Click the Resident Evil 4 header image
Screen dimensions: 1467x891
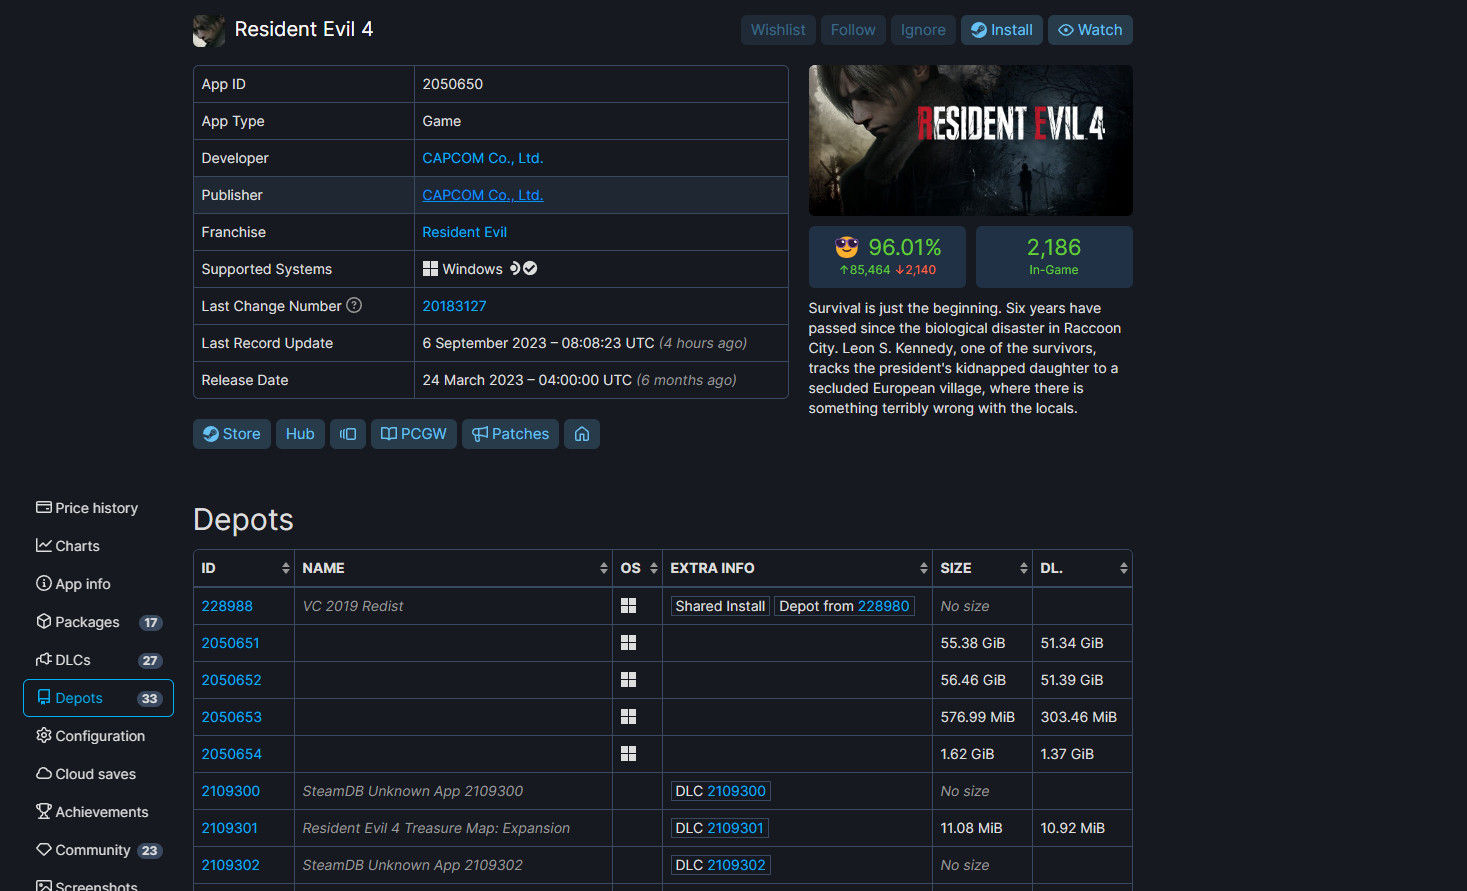click(x=970, y=140)
